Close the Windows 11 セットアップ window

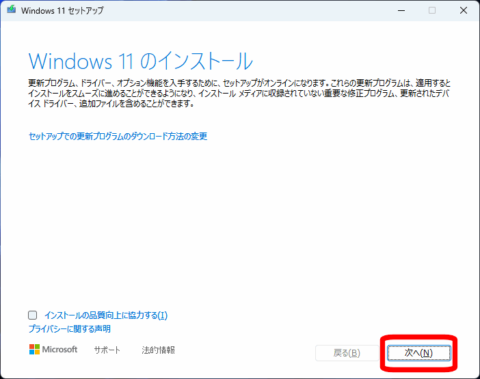[463, 10]
